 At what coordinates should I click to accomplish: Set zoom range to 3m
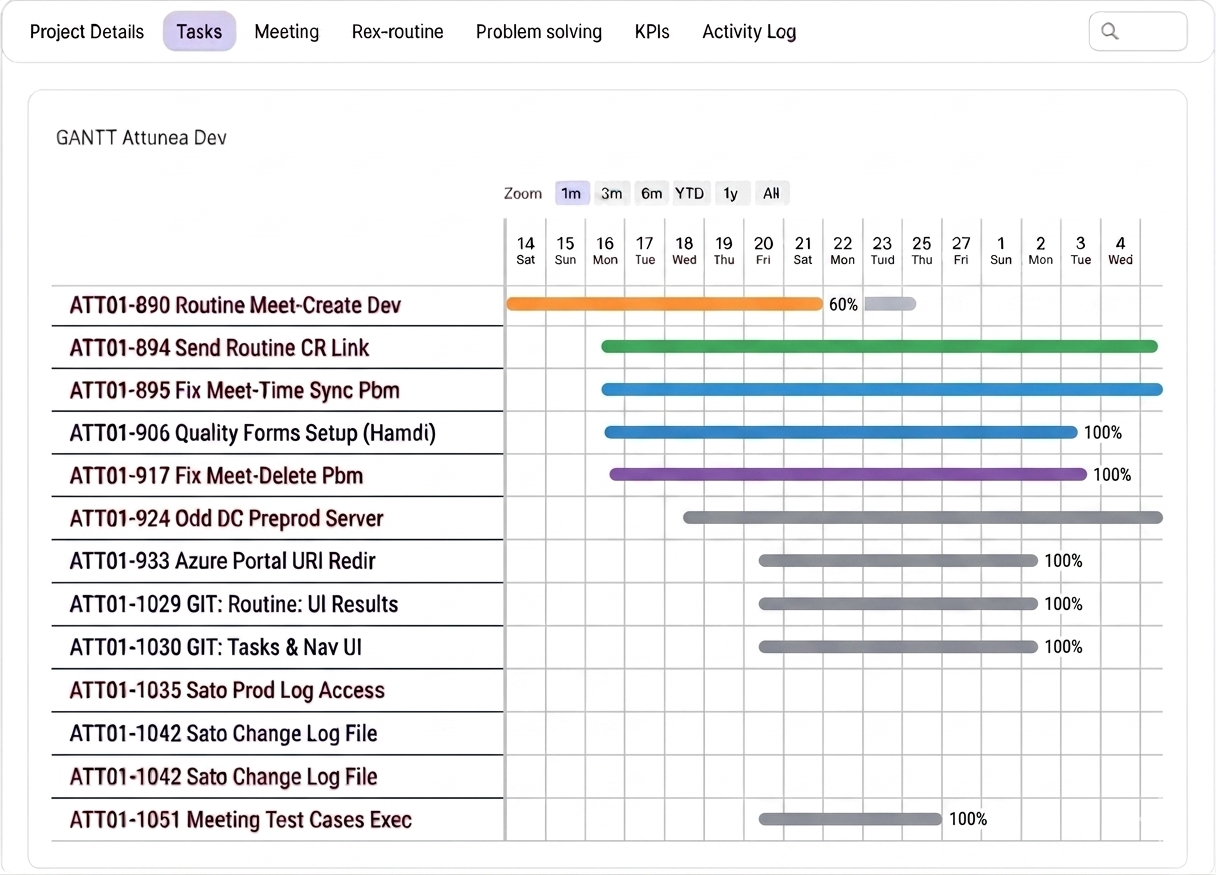pyautogui.click(x=611, y=193)
